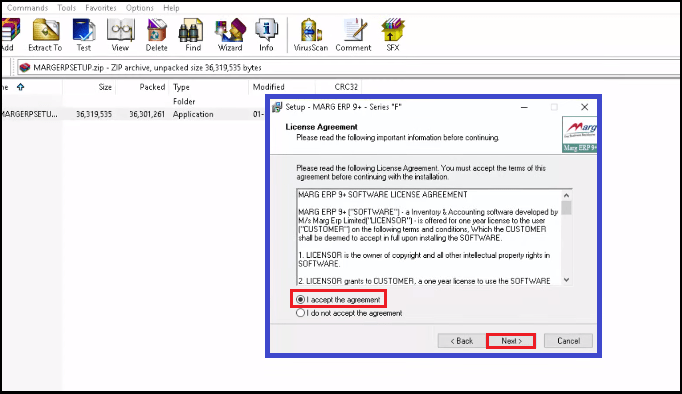The height and width of the screenshot is (394, 682).
Task: Select I do not accept the agreement
Action: [349, 313]
